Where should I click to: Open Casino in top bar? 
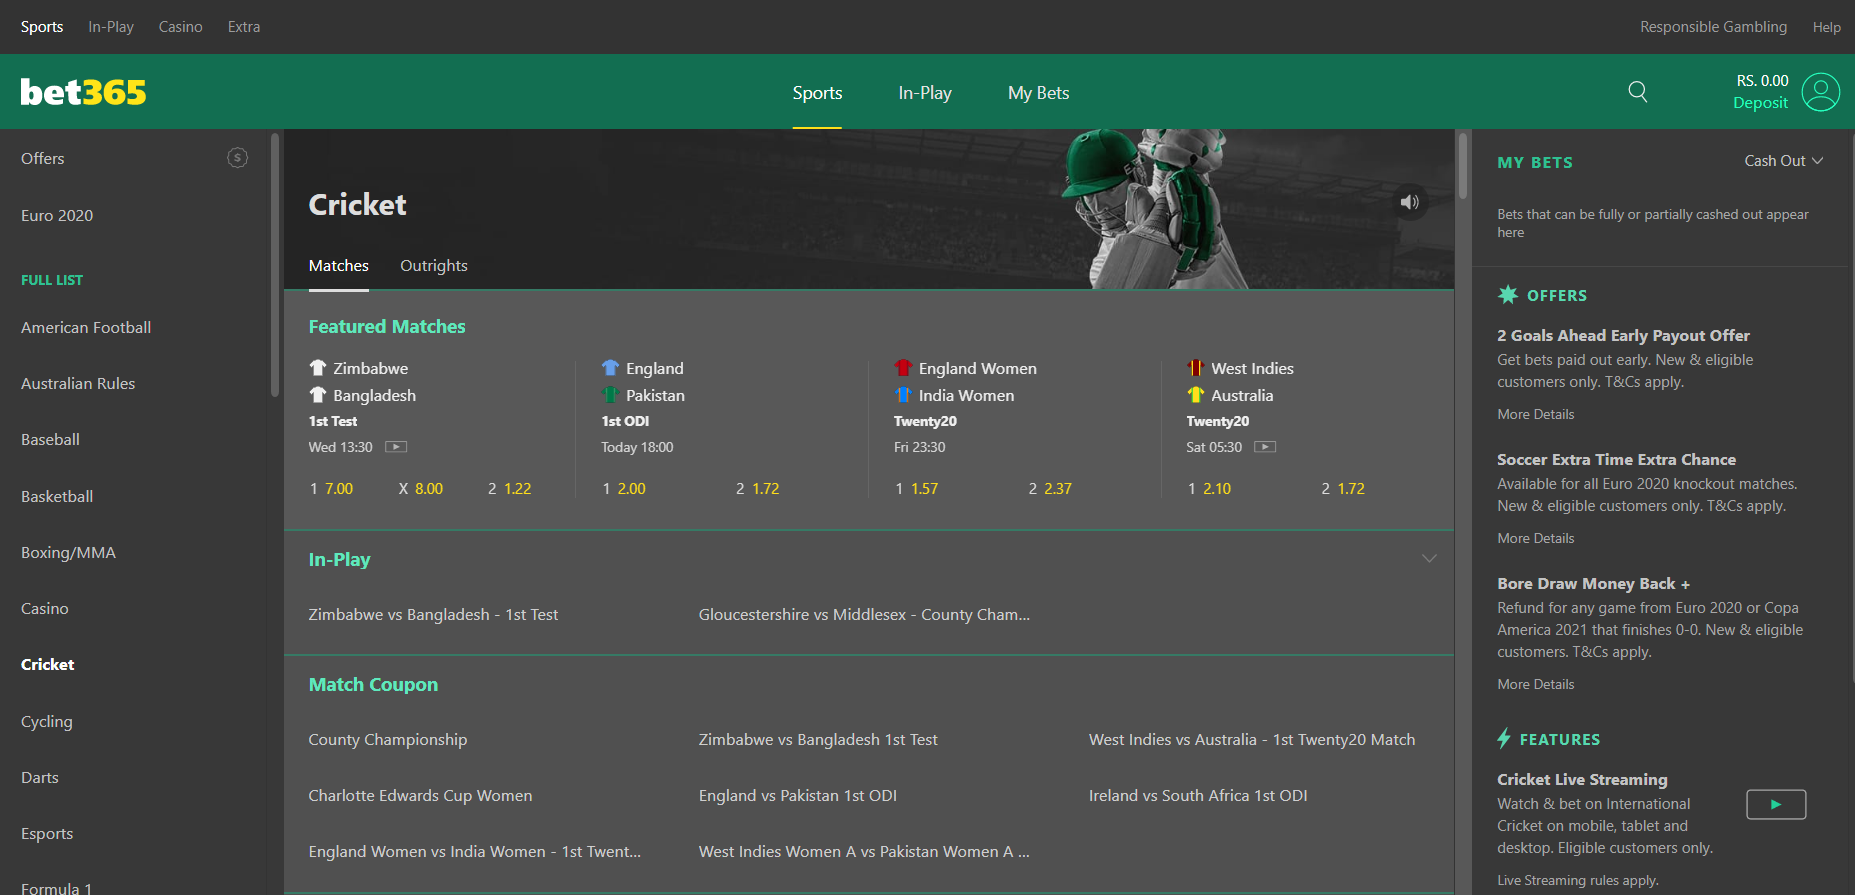181,27
